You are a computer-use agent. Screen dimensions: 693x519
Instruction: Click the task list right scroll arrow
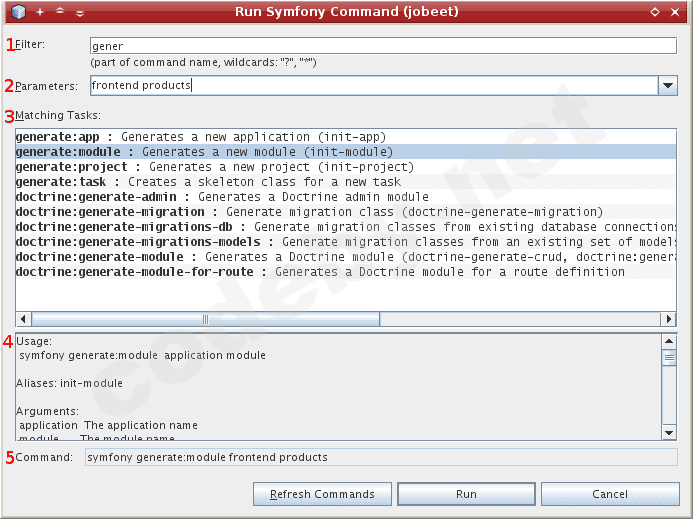pyautogui.click(x=669, y=319)
